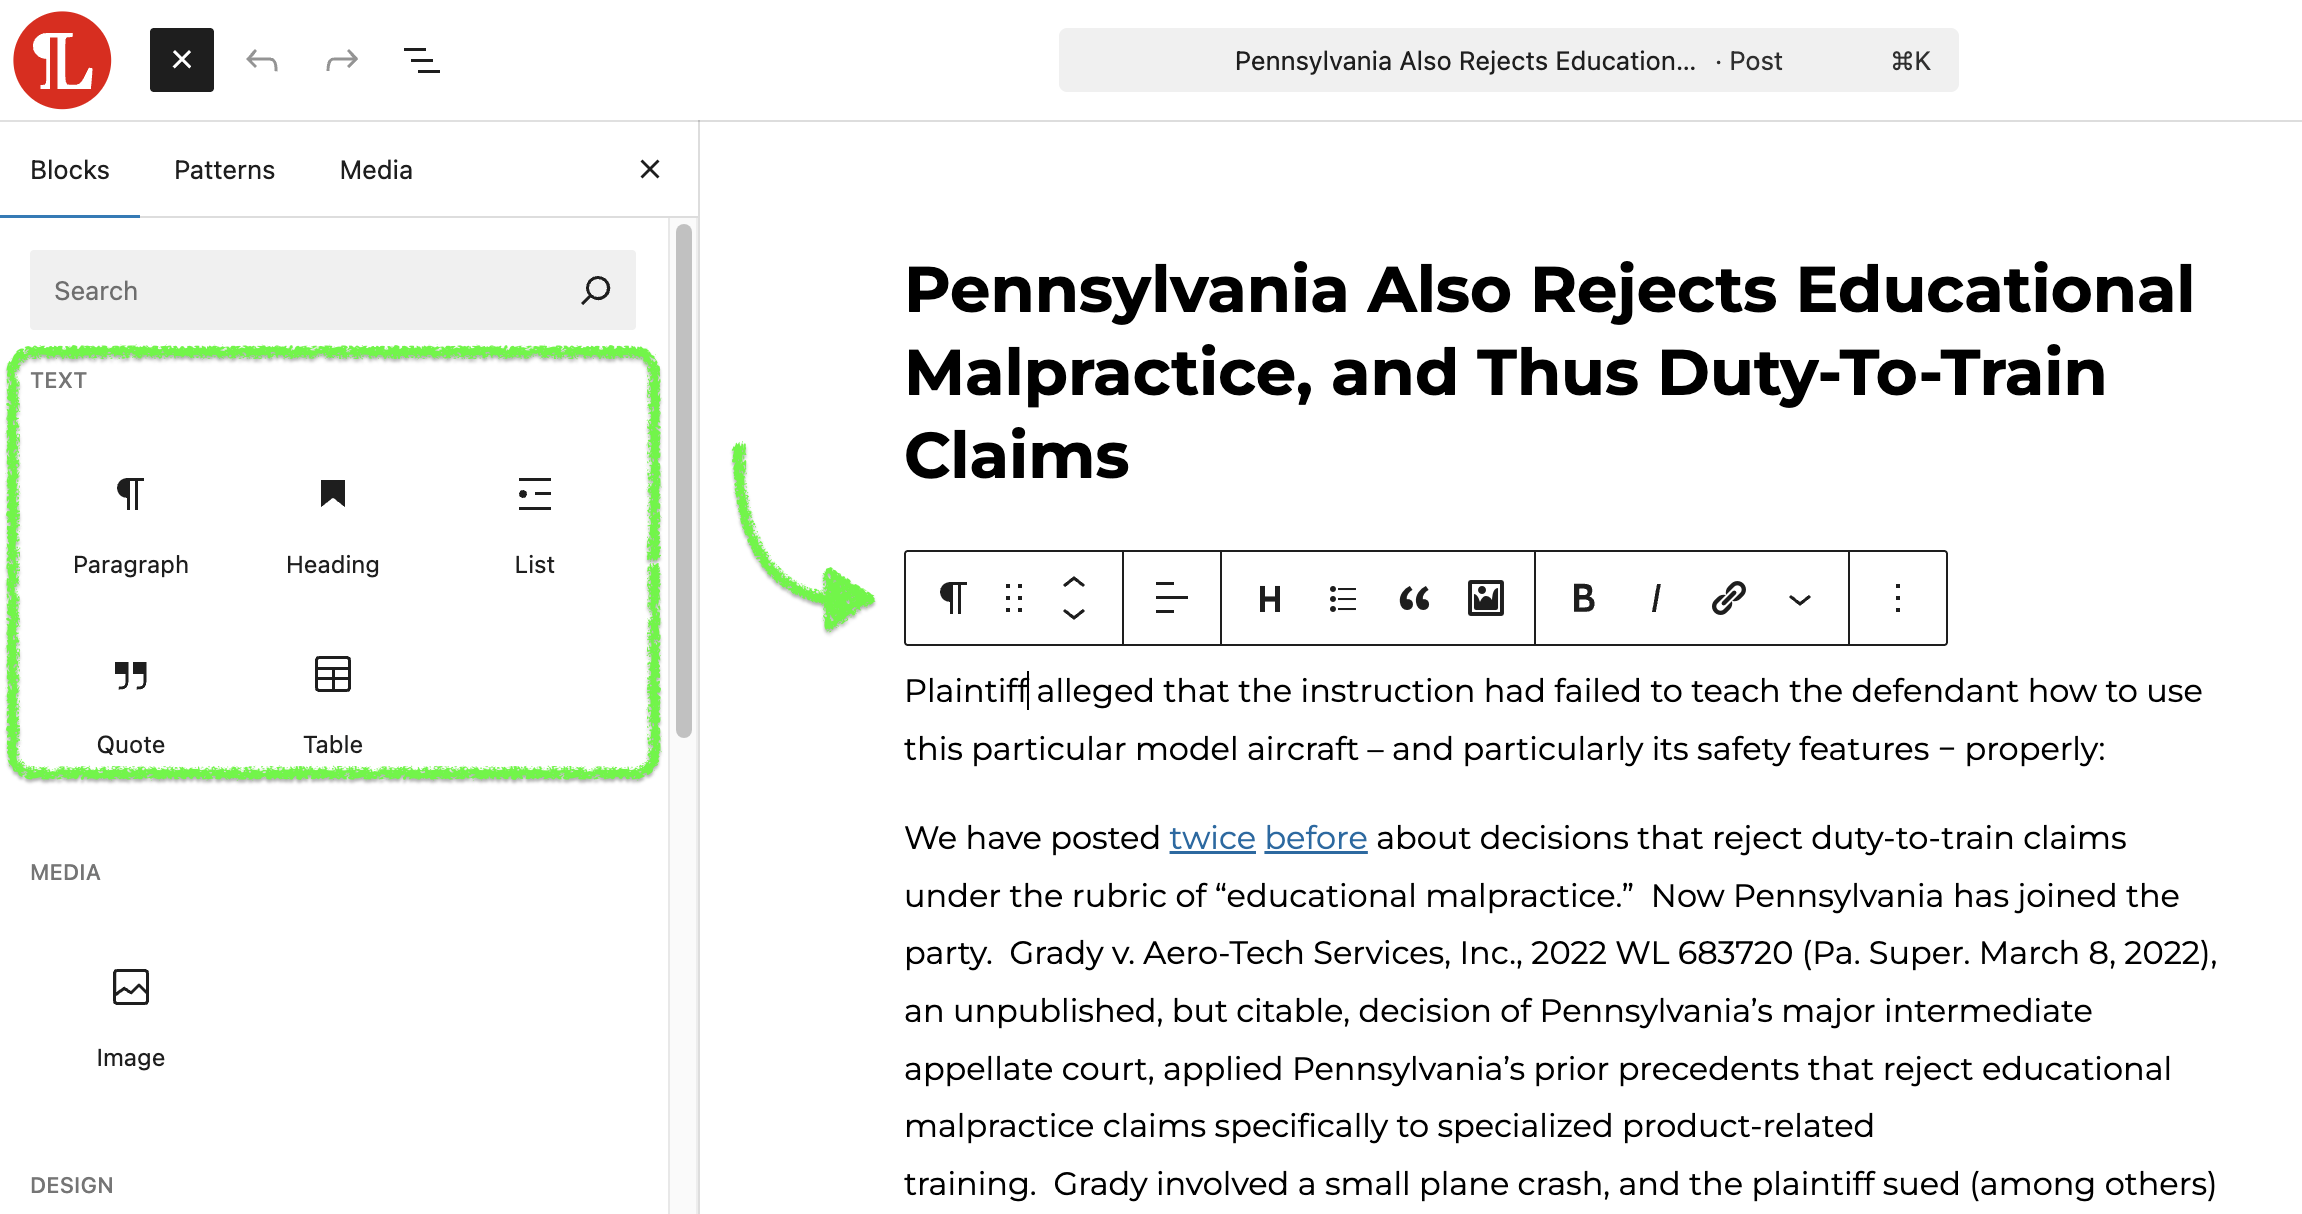Toggle italic formatting

(1656, 598)
